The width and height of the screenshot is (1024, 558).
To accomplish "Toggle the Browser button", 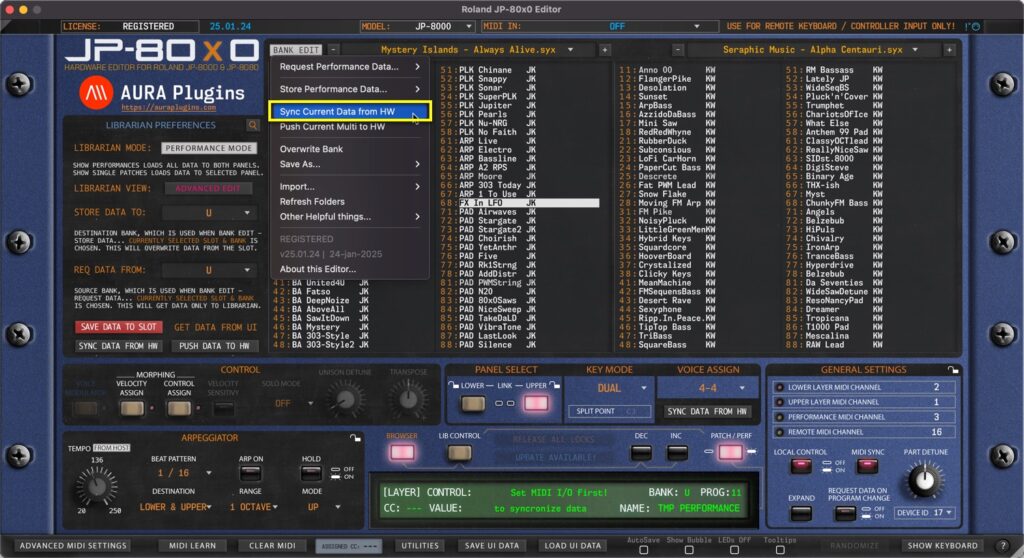I will pyautogui.click(x=402, y=452).
